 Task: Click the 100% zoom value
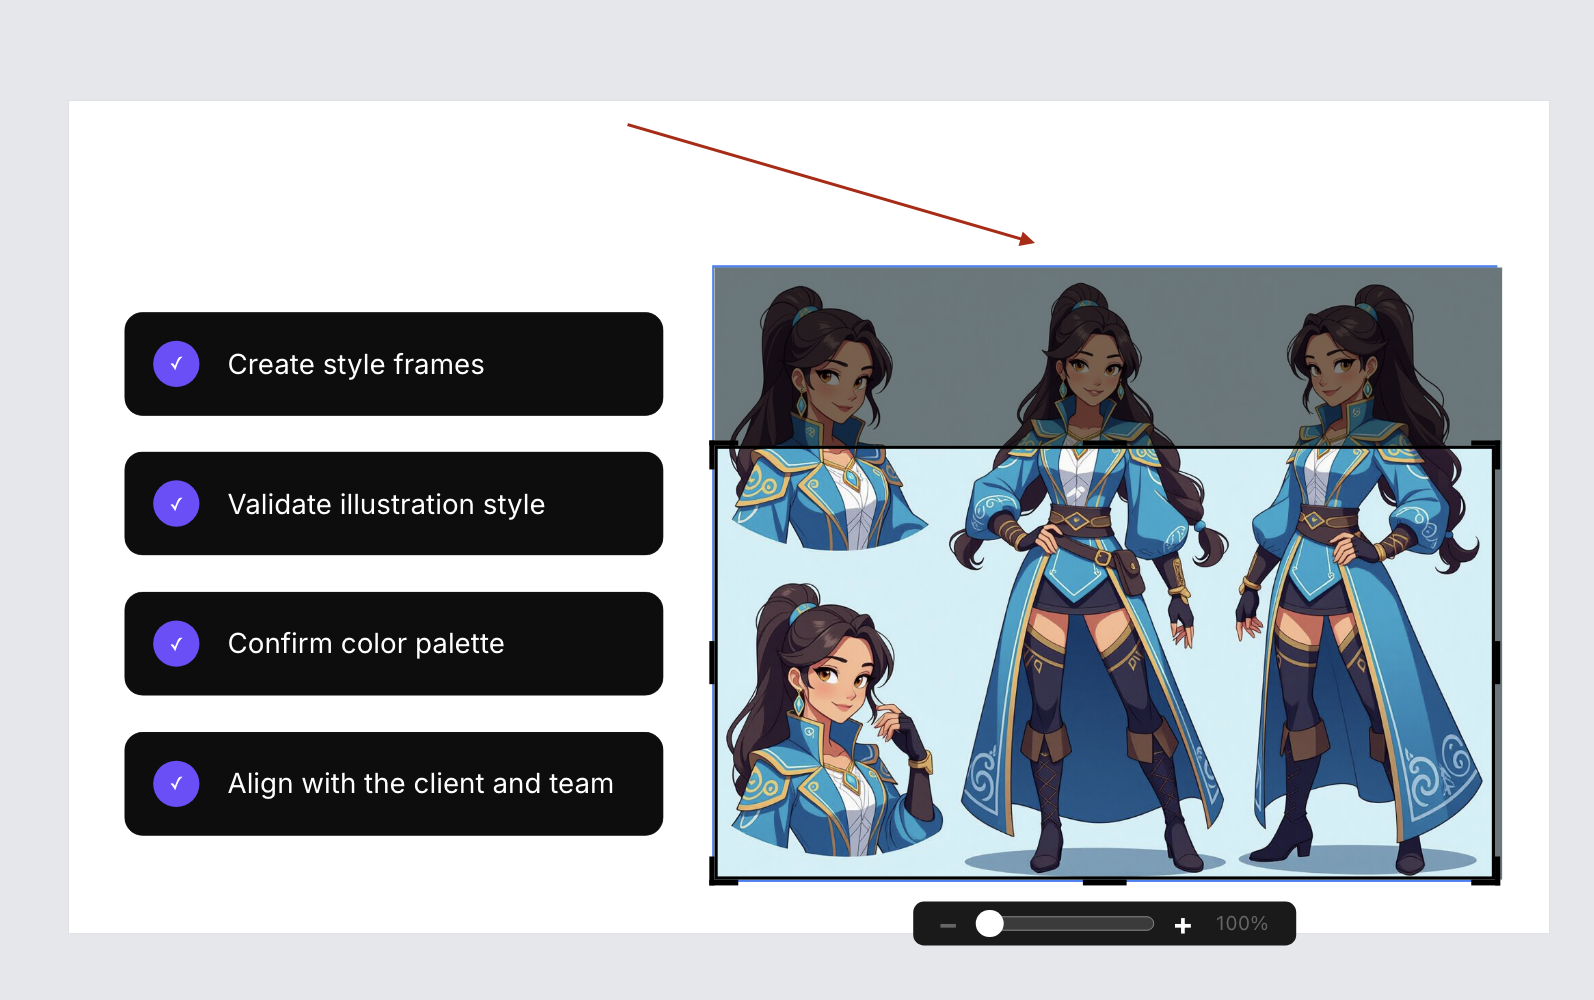click(1241, 924)
